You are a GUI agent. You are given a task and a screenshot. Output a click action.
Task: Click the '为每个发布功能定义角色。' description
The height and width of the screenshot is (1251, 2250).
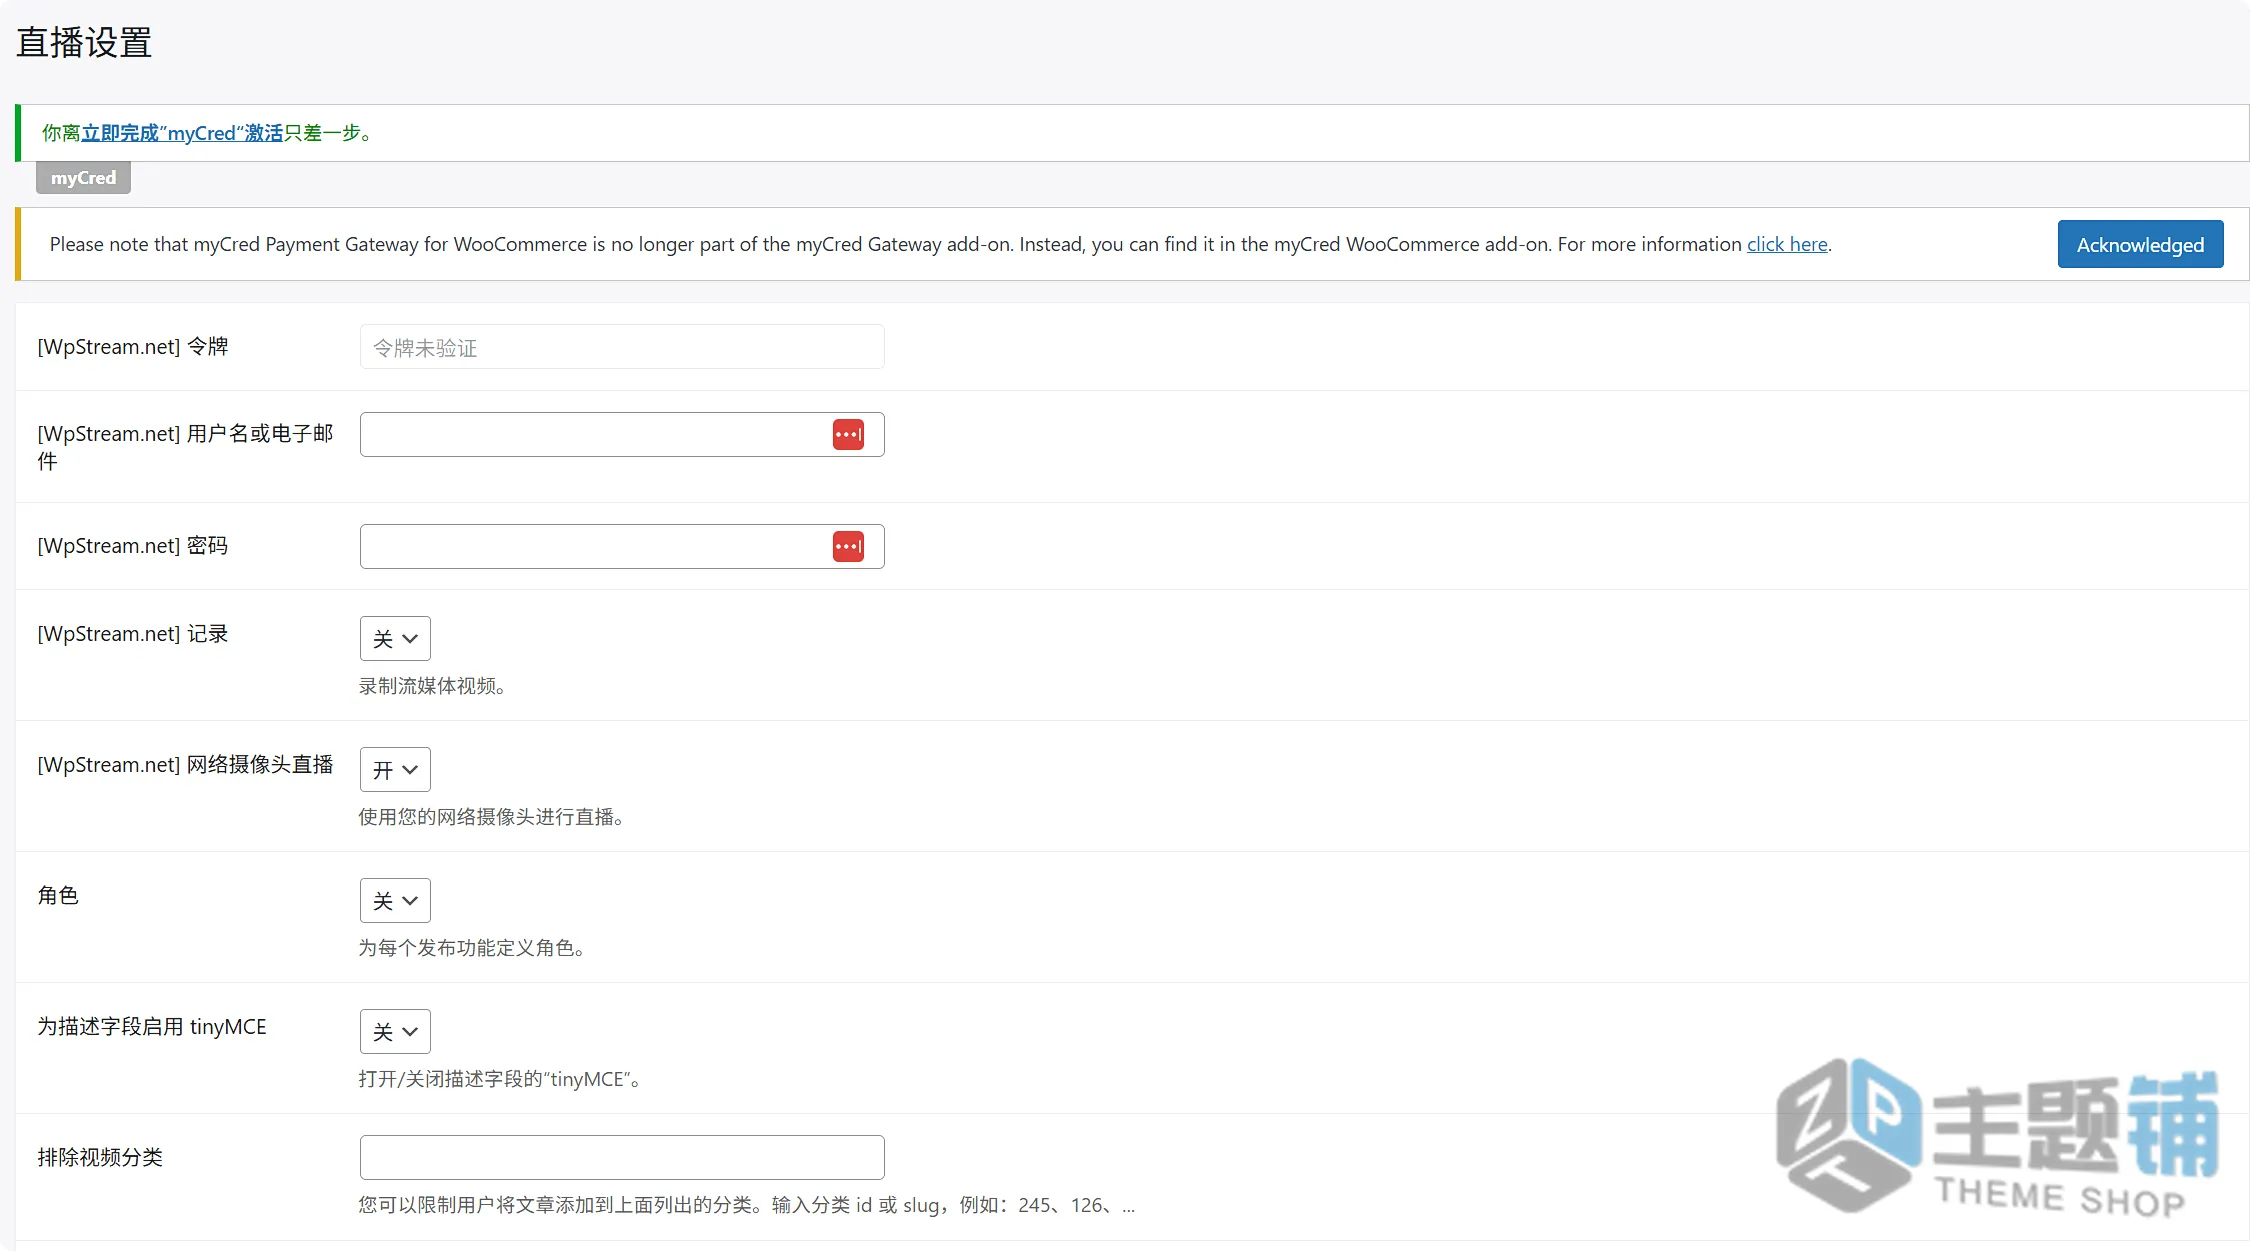[x=472, y=948]
